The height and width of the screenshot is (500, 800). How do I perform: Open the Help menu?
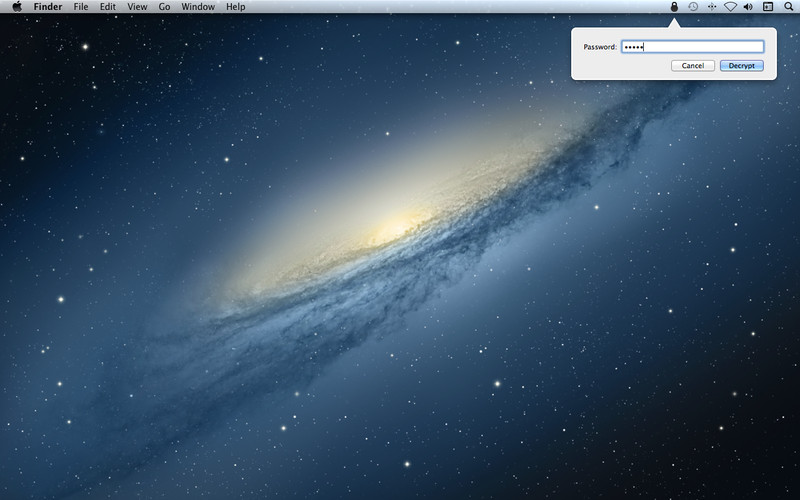(x=235, y=7)
